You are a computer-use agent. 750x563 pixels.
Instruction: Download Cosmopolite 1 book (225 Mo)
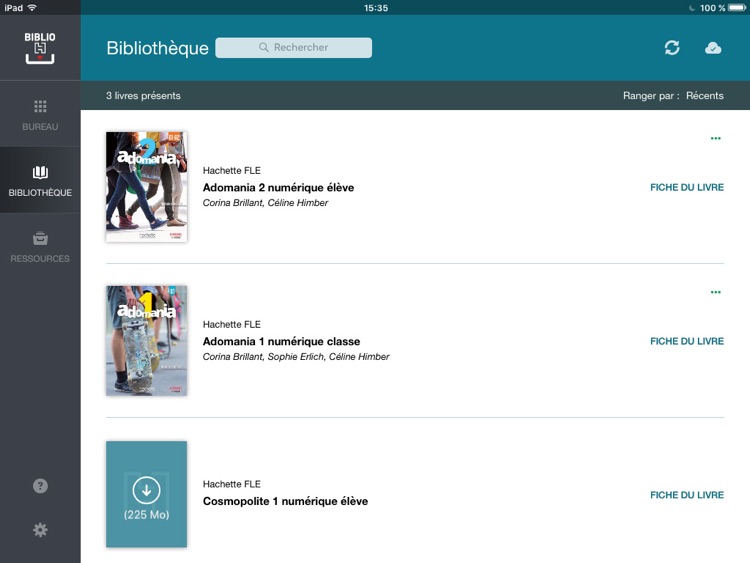[x=146, y=494]
